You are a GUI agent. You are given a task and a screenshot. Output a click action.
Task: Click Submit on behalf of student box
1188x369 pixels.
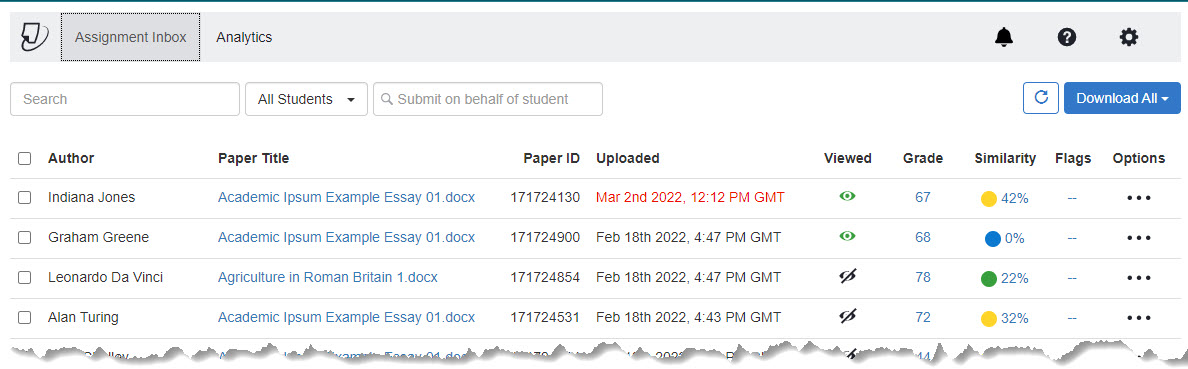tap(488, 99)
